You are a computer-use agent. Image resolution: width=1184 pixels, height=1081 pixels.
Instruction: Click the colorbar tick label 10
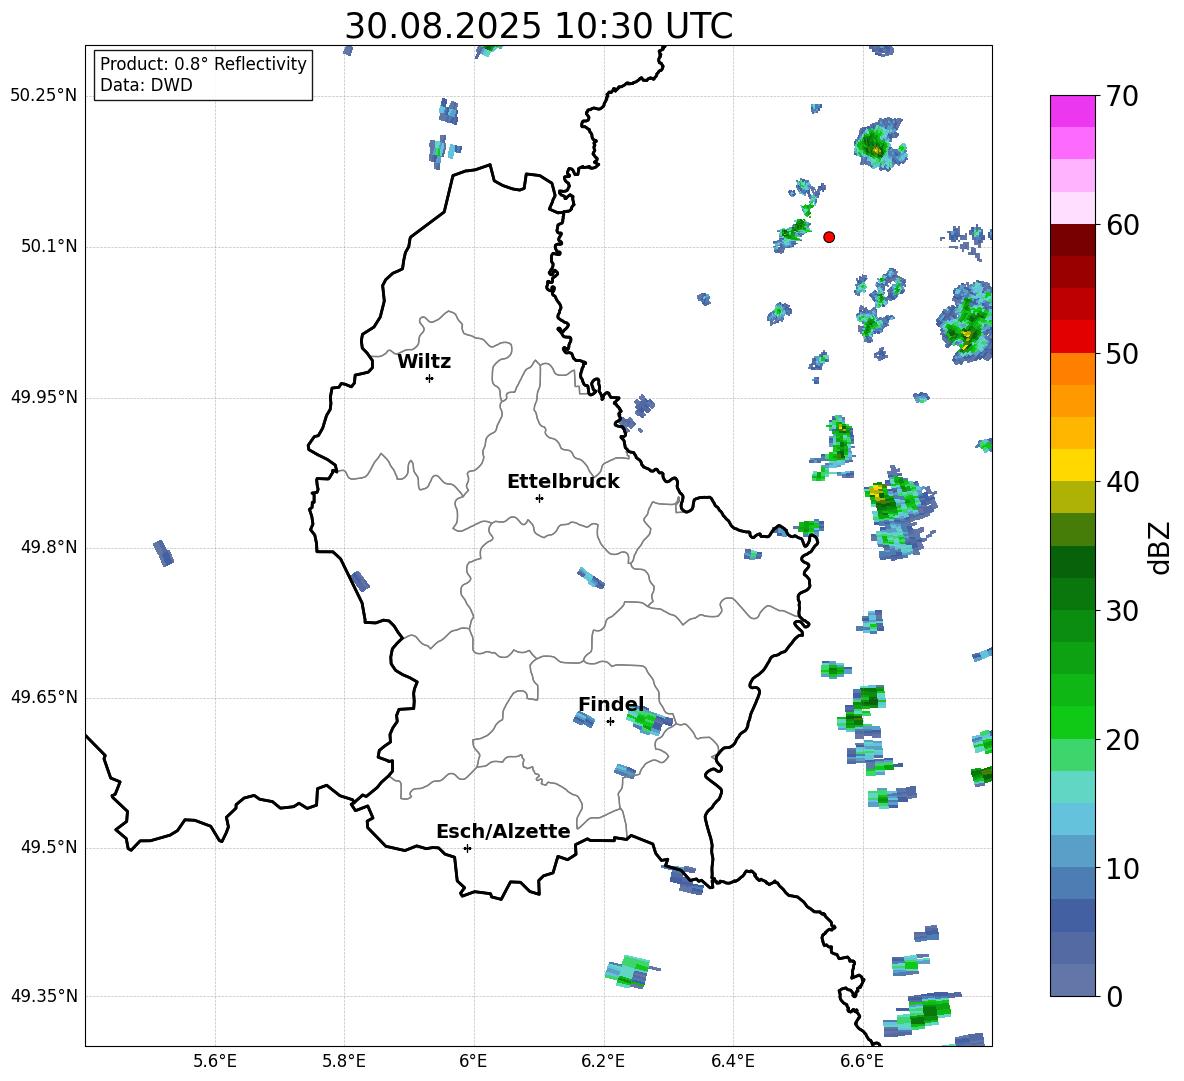click(1122, 868)
